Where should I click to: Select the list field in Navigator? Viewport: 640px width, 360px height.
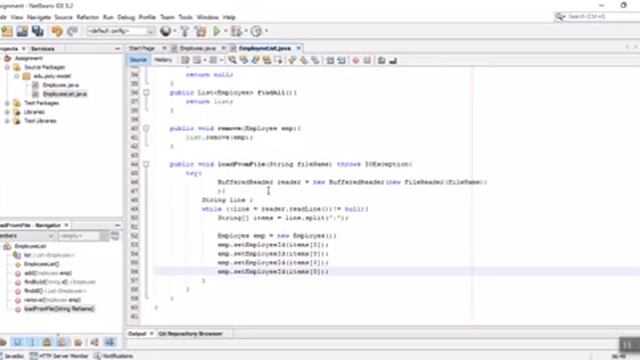pos(49,255)
